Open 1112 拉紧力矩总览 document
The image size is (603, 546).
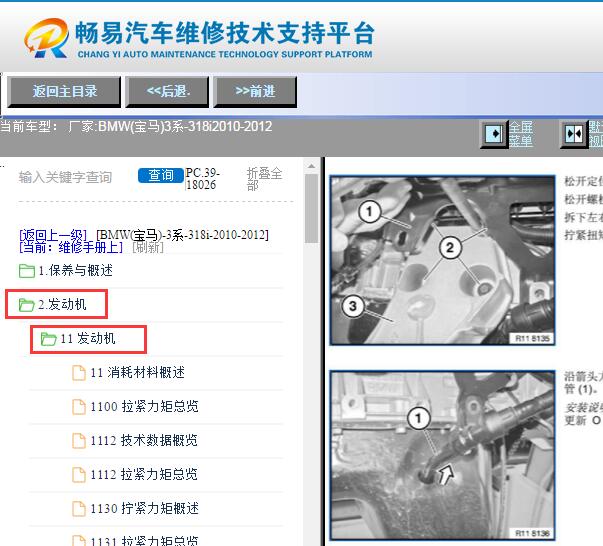[x=144, y=474]
